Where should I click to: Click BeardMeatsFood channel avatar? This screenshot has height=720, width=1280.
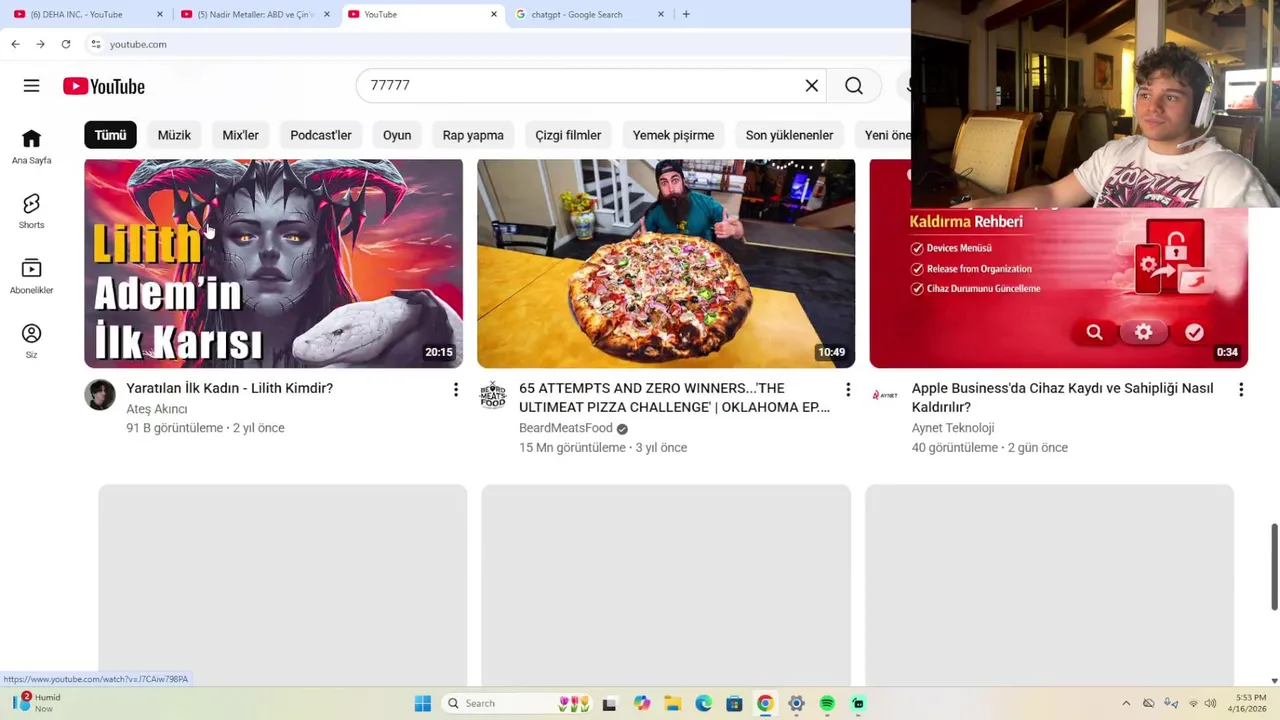493,395
